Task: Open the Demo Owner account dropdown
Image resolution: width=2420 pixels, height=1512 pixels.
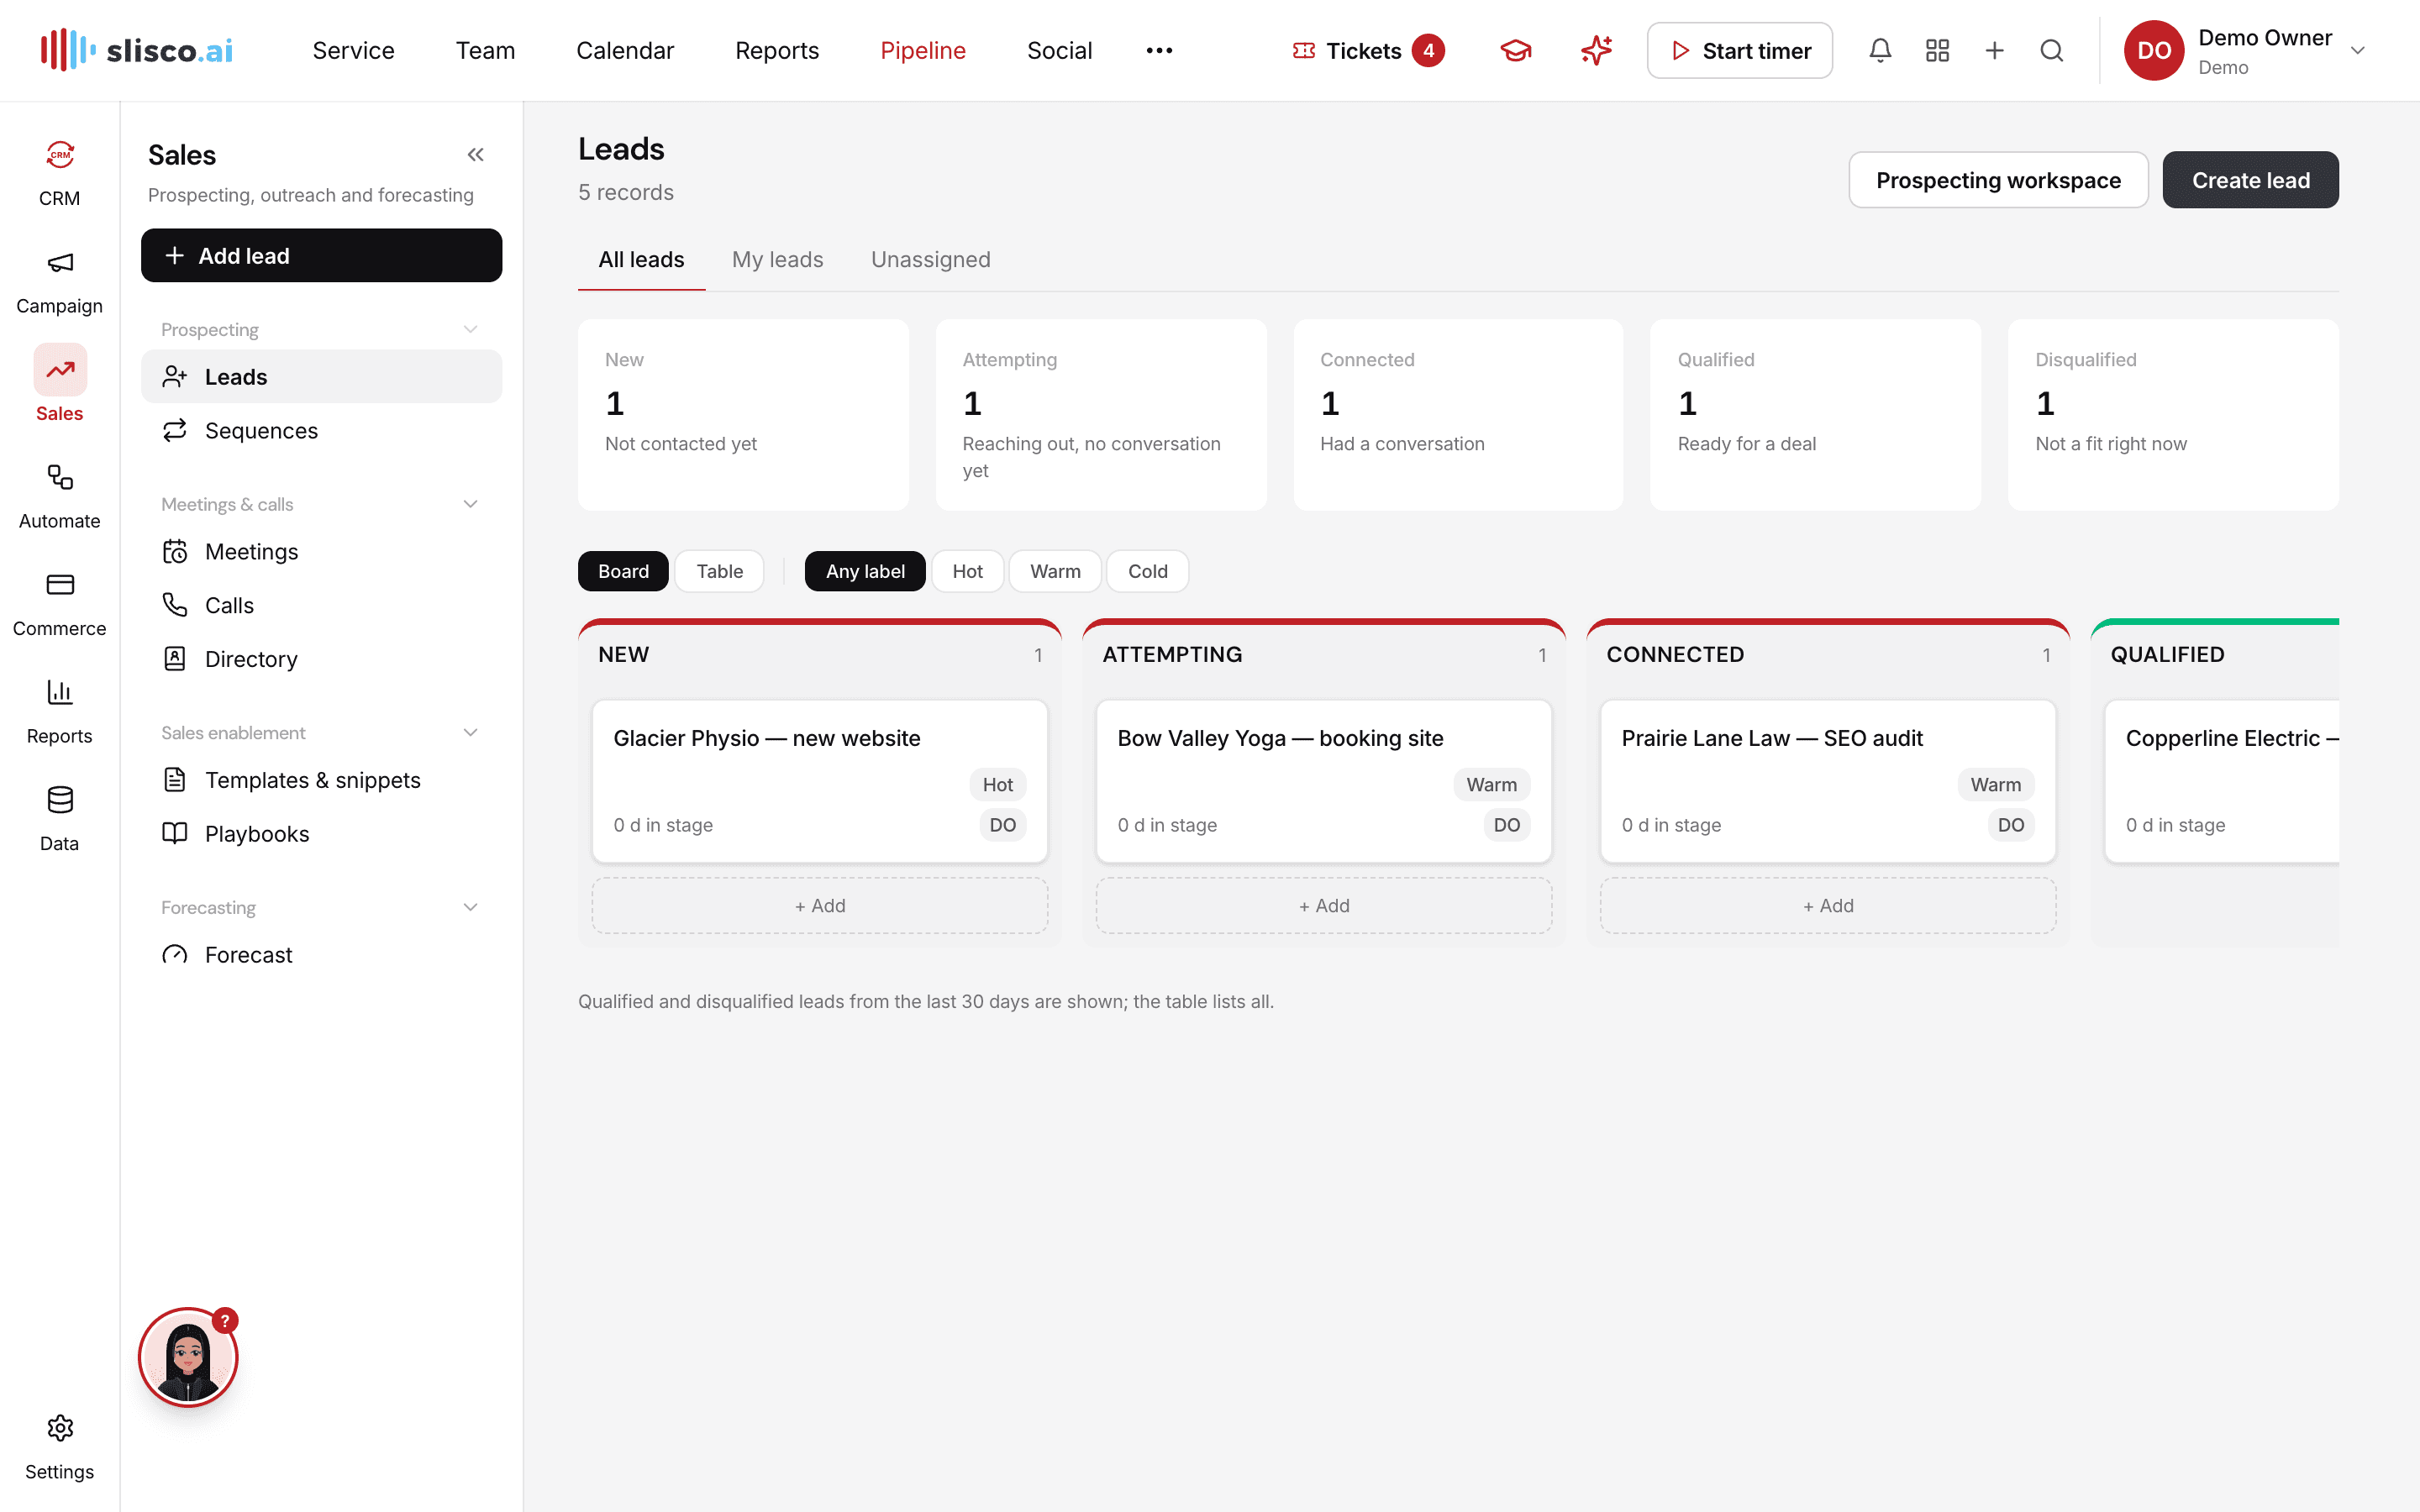Action: [2245, 50]
